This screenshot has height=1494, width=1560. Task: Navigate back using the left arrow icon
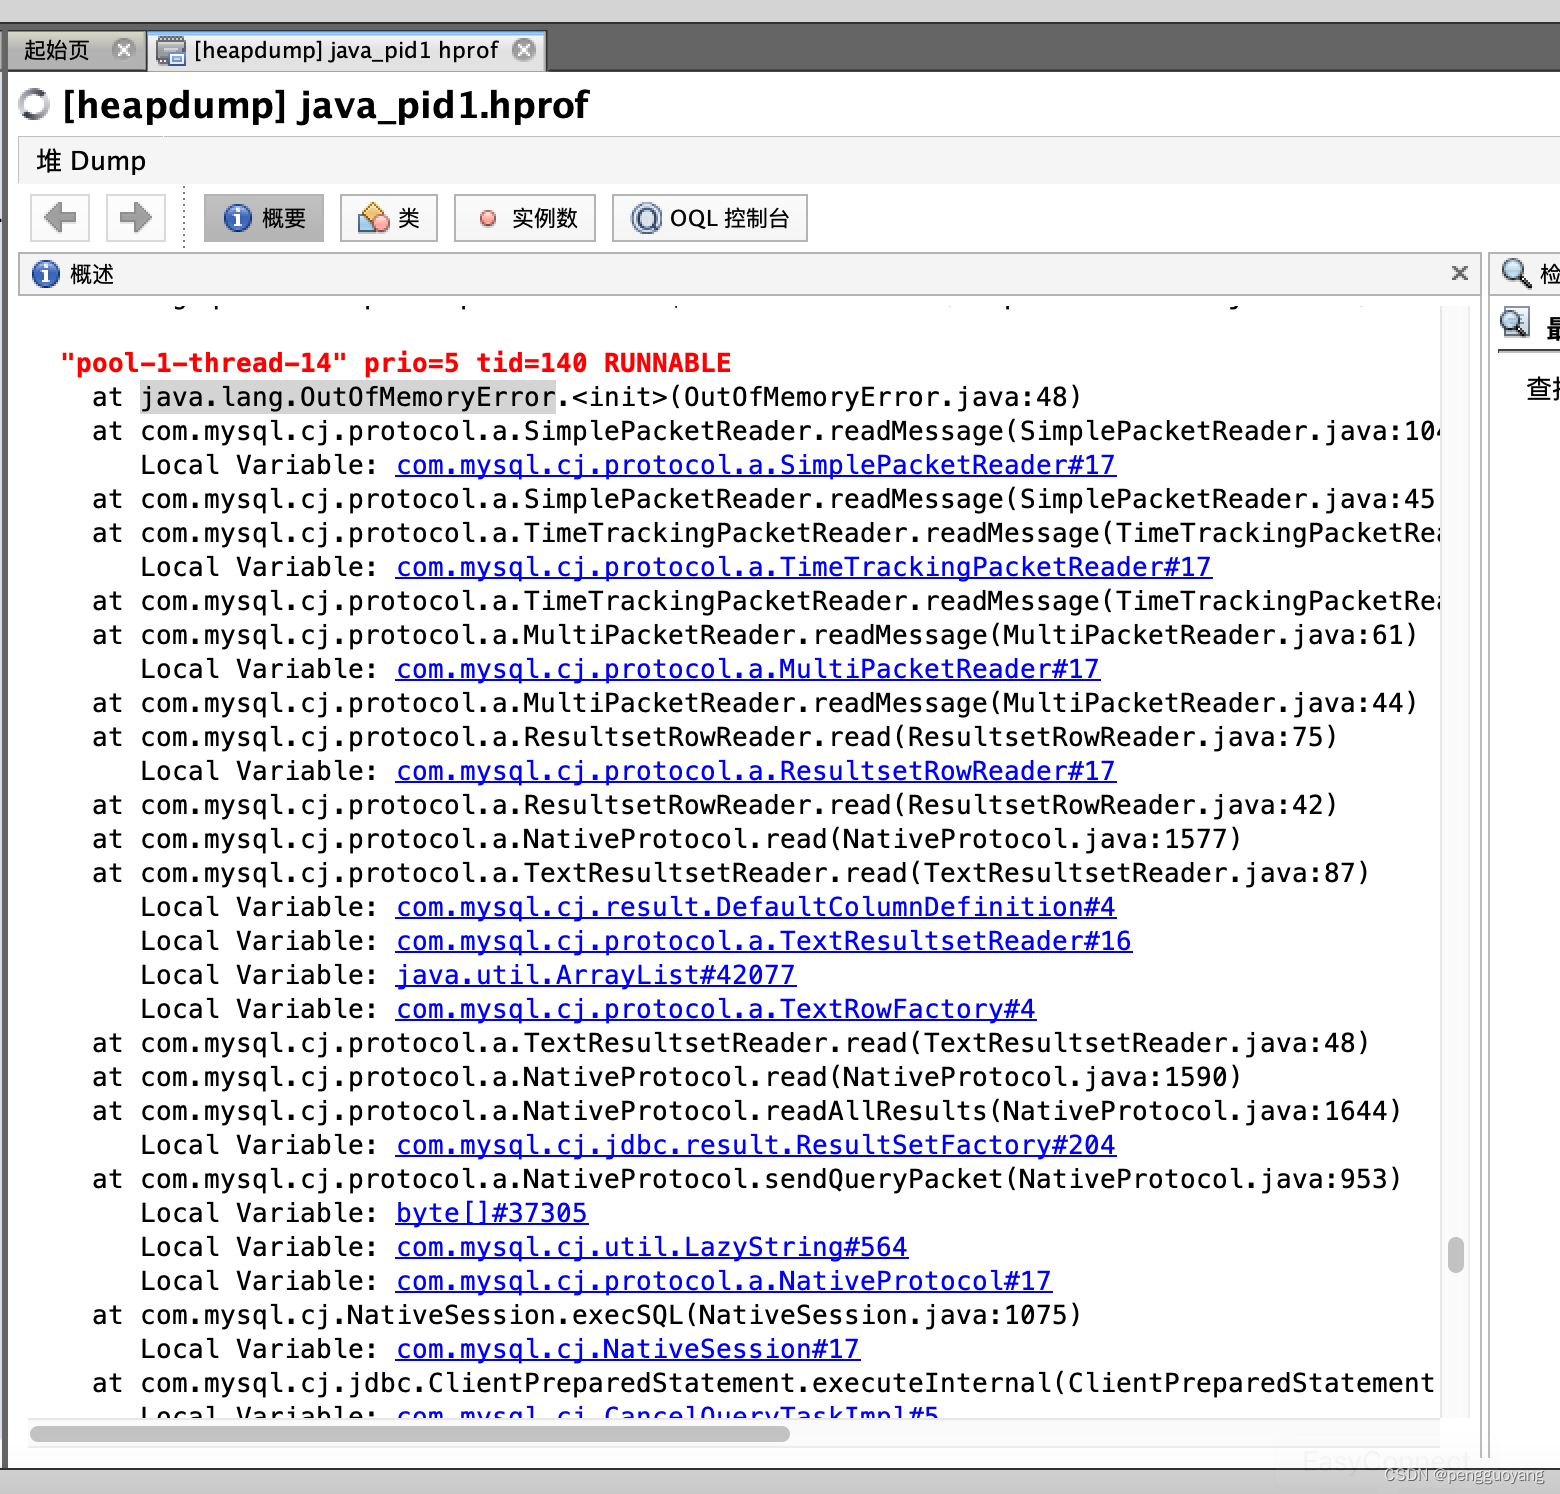pyautogui.click(x=59, y=218)
